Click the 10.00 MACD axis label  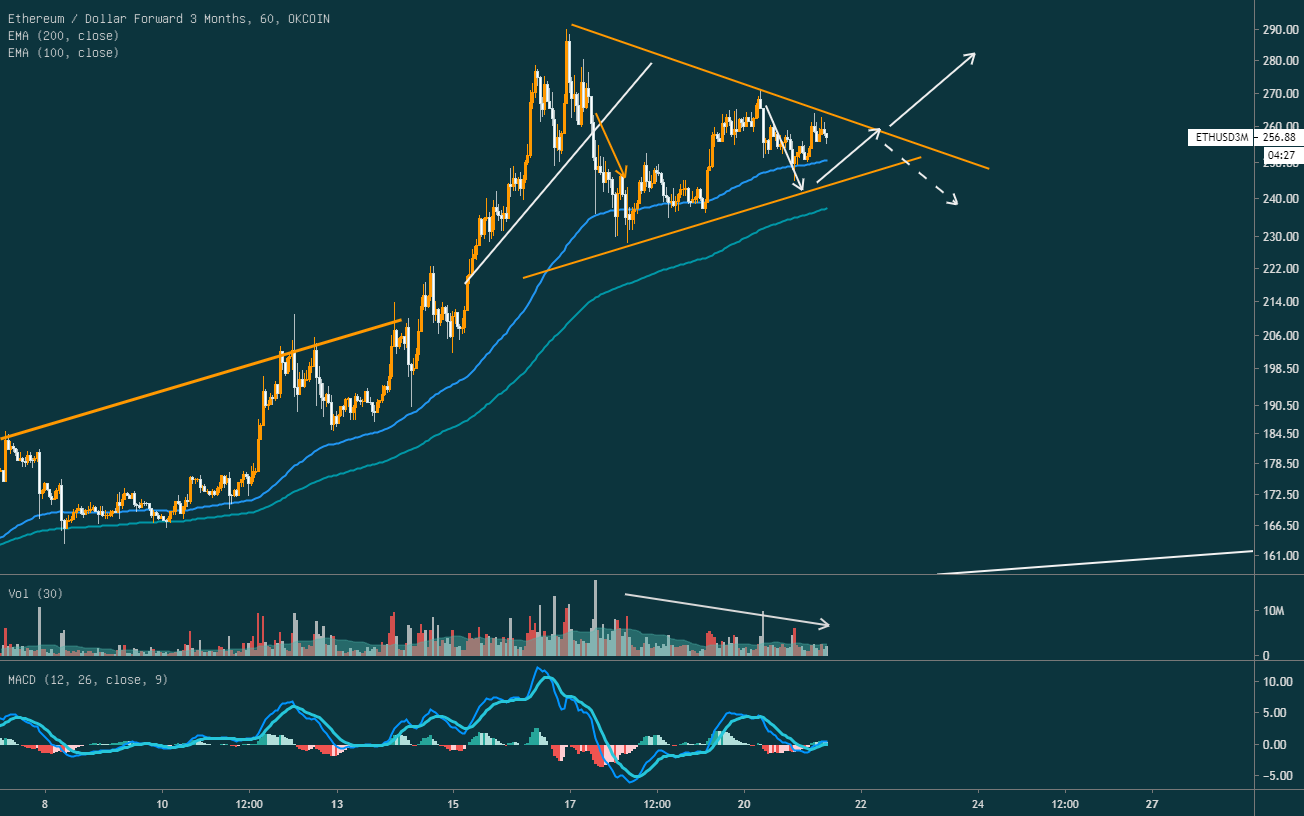(1279, 682)
